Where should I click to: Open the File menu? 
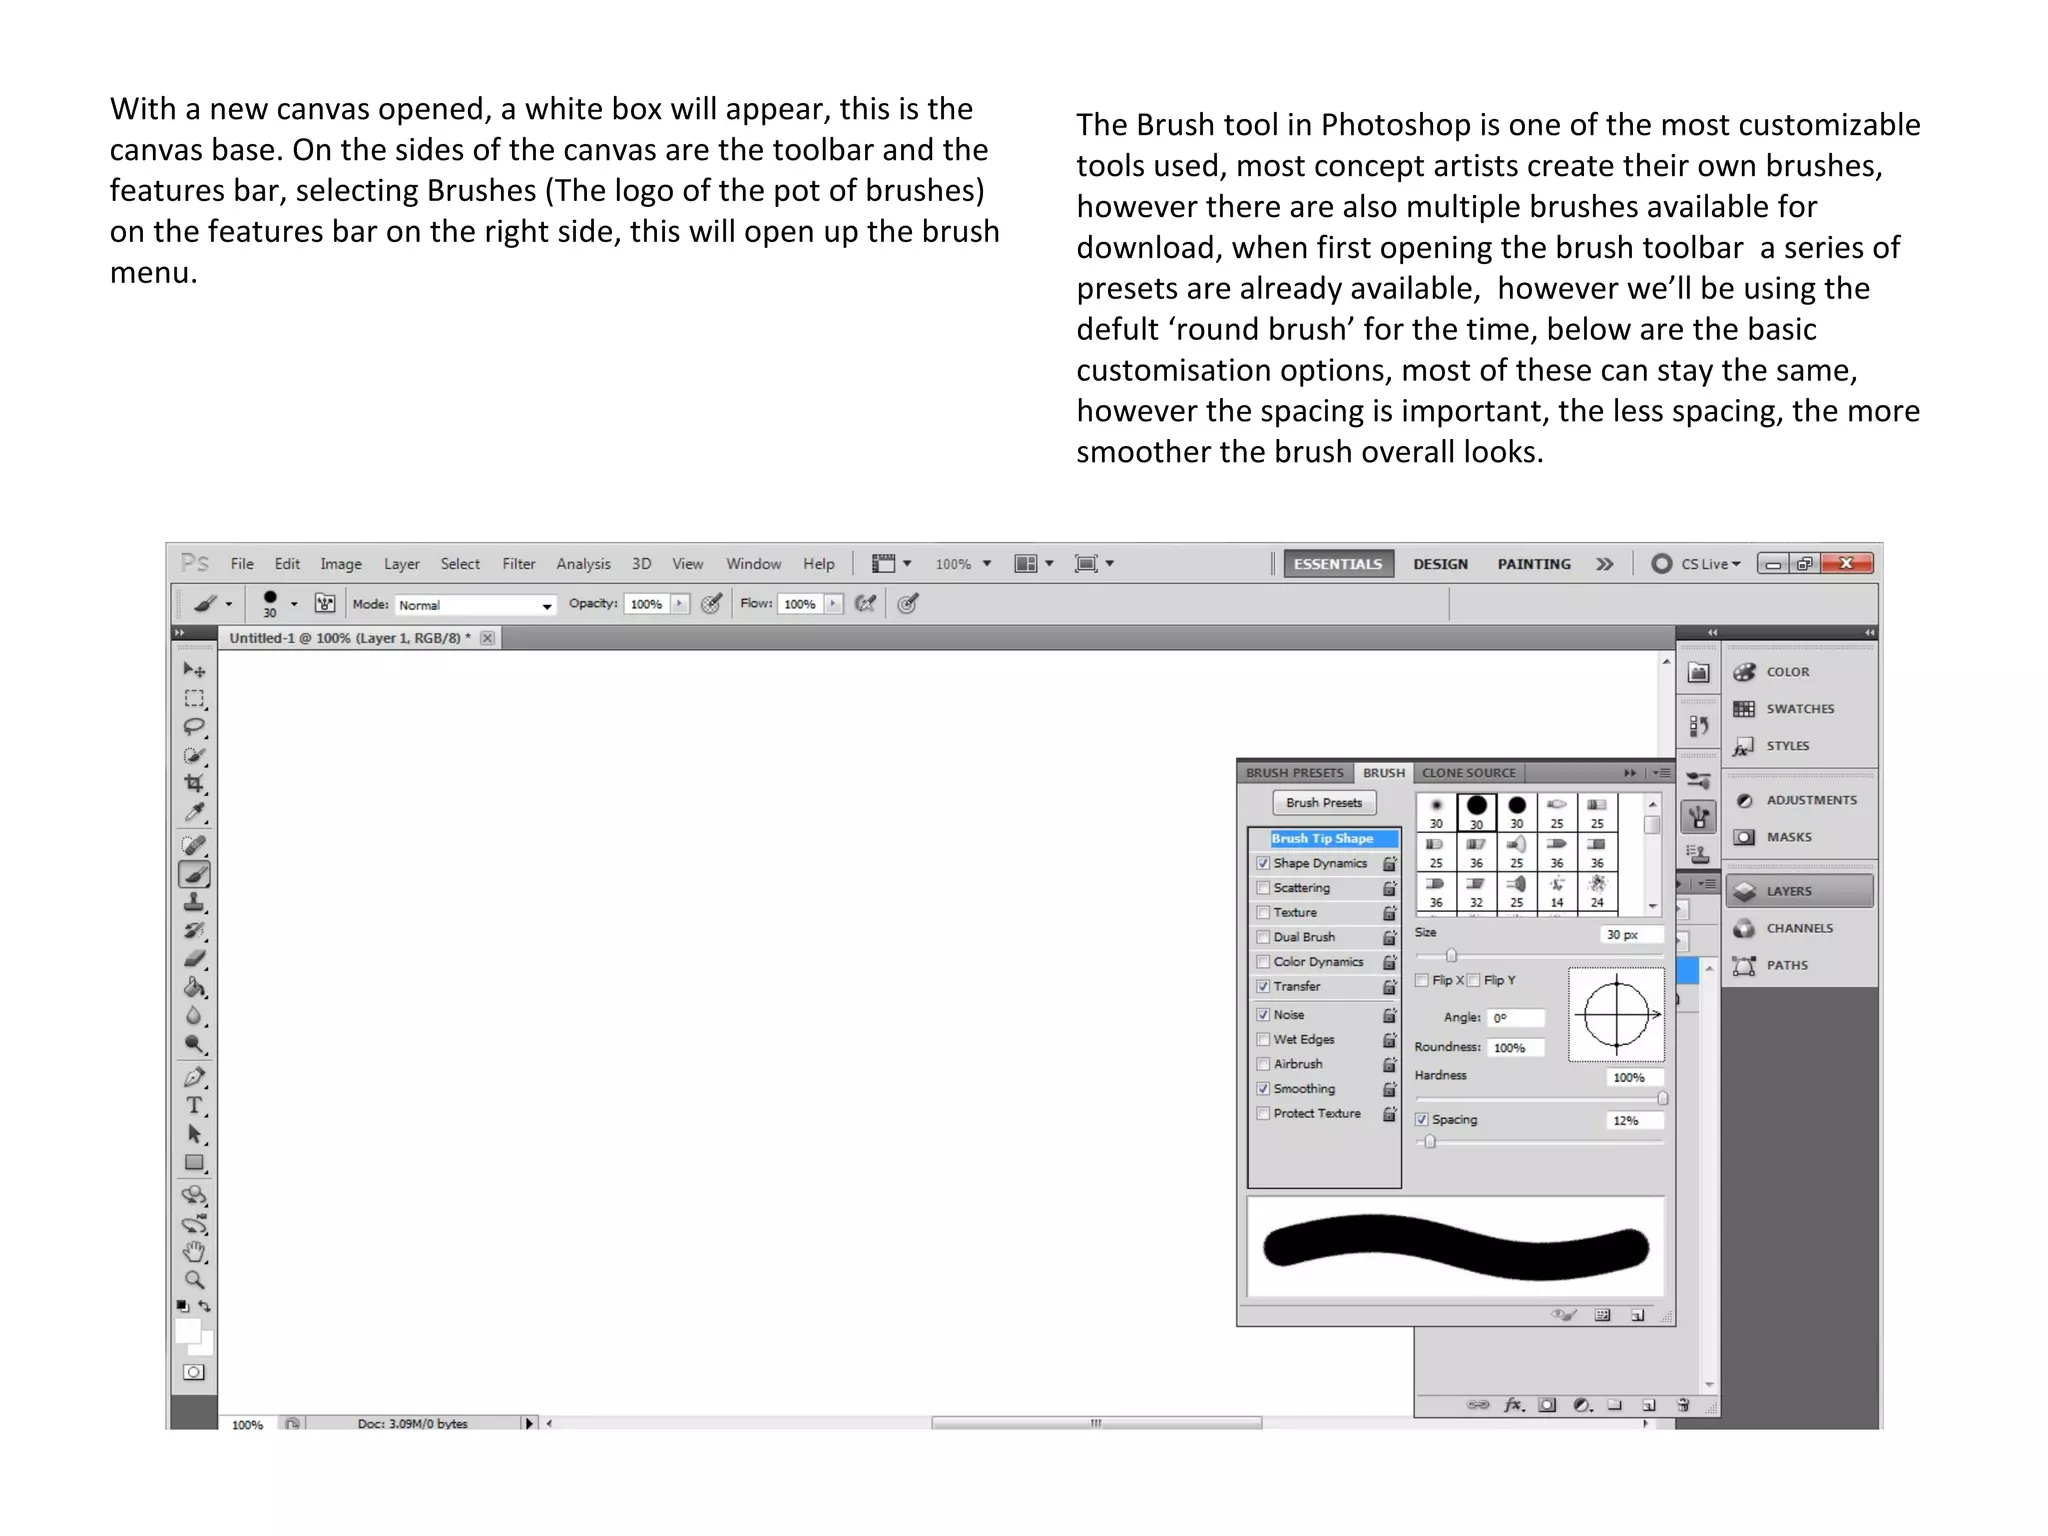(242, 564)
